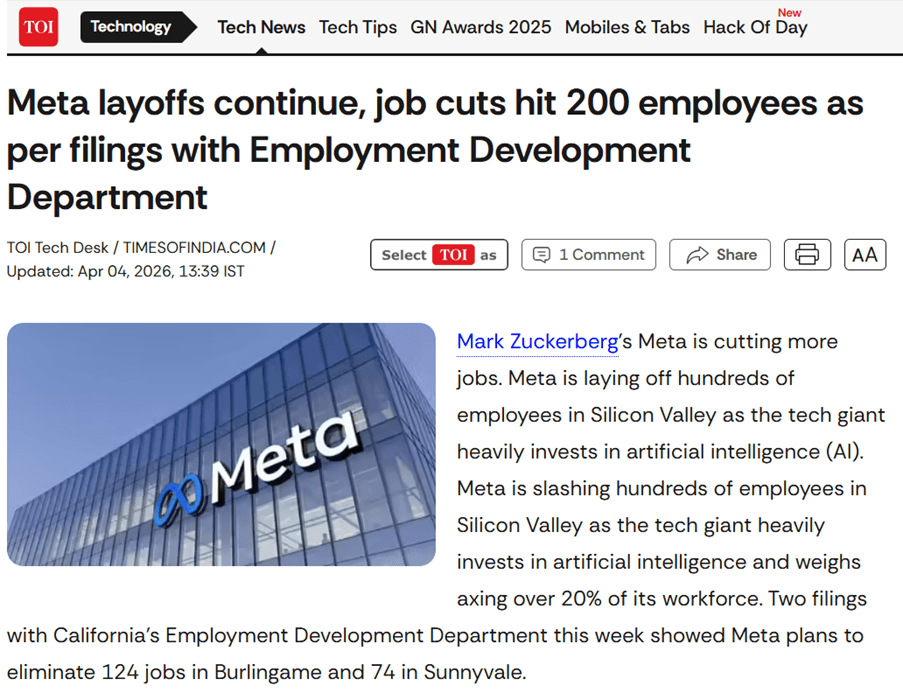Click the share arrow icon
Screen dimensions: 903x693
point(697,255)
